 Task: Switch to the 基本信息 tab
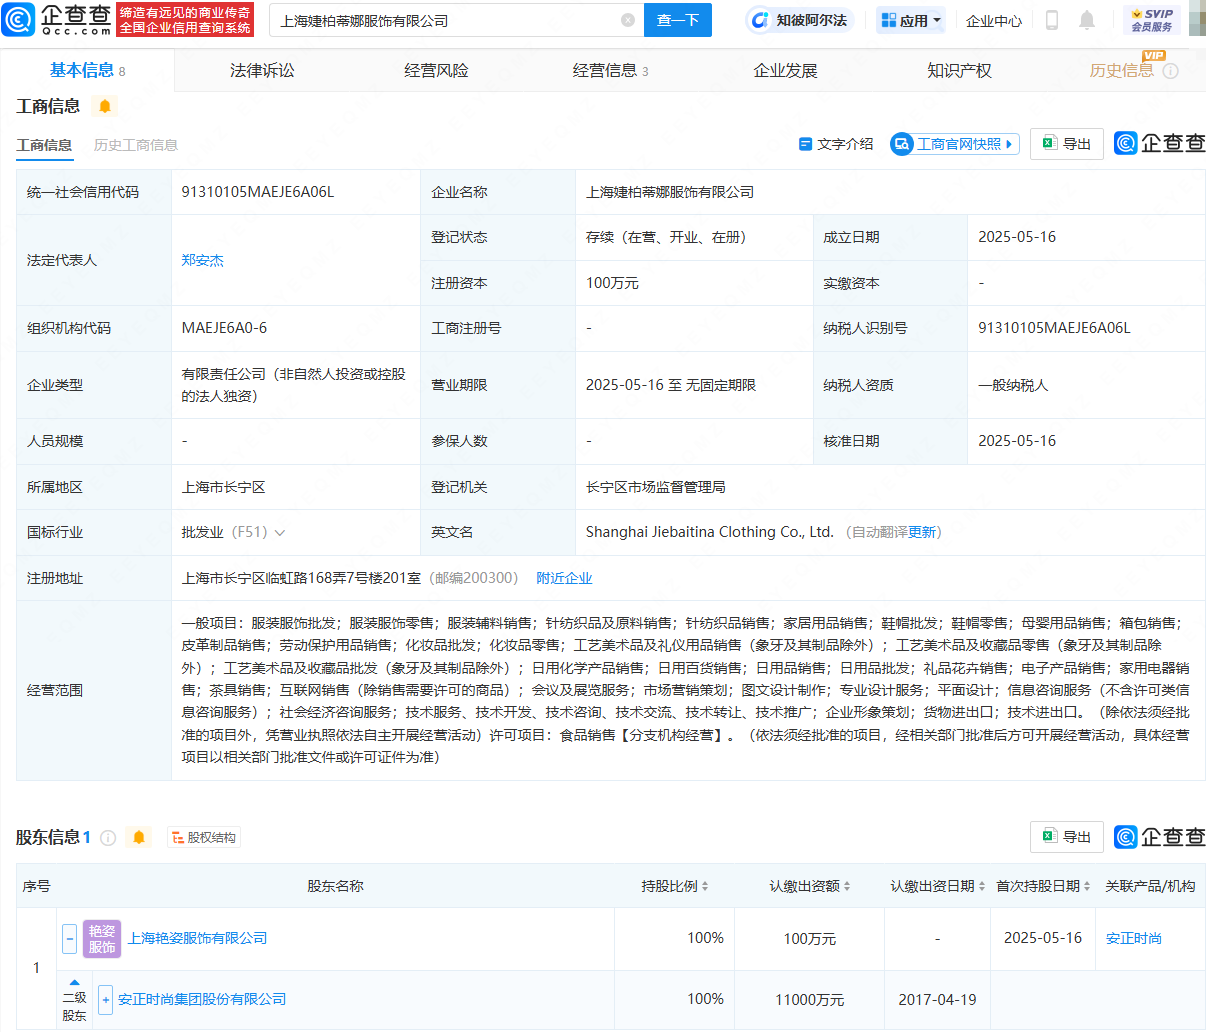coord(87,70)
